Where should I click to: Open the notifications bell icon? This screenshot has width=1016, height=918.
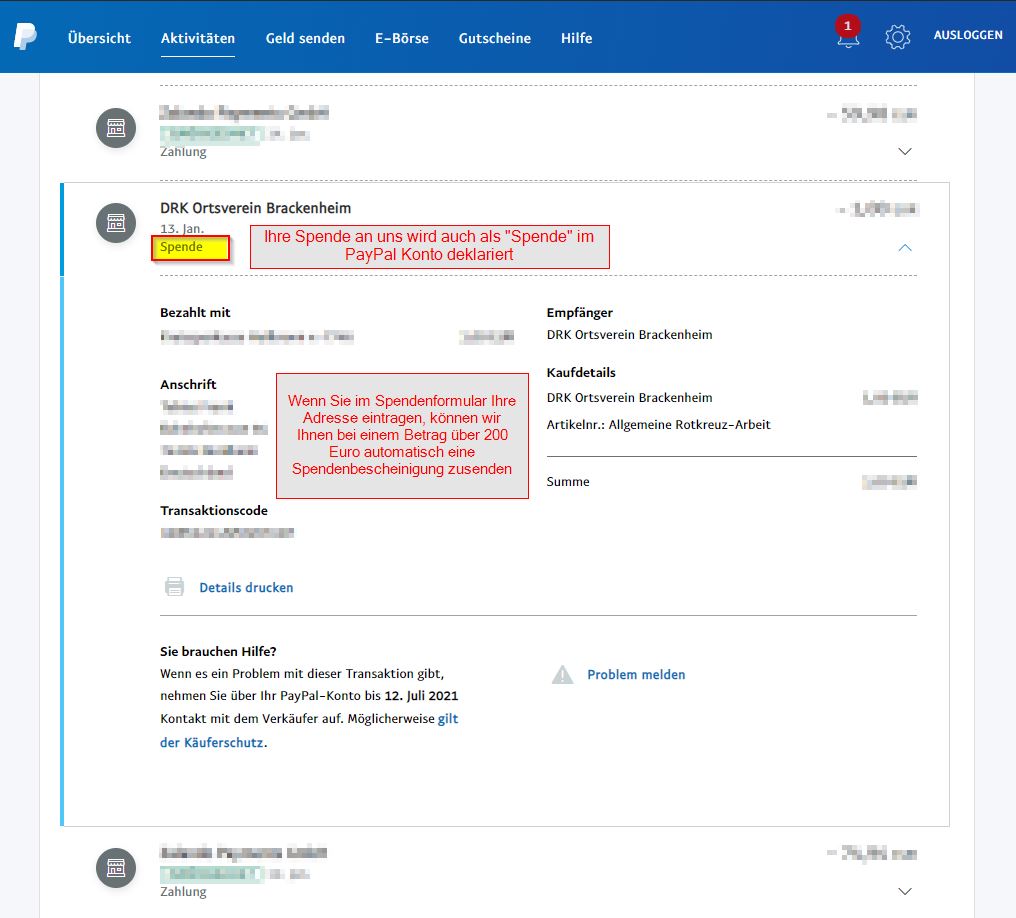pos(848,34)
